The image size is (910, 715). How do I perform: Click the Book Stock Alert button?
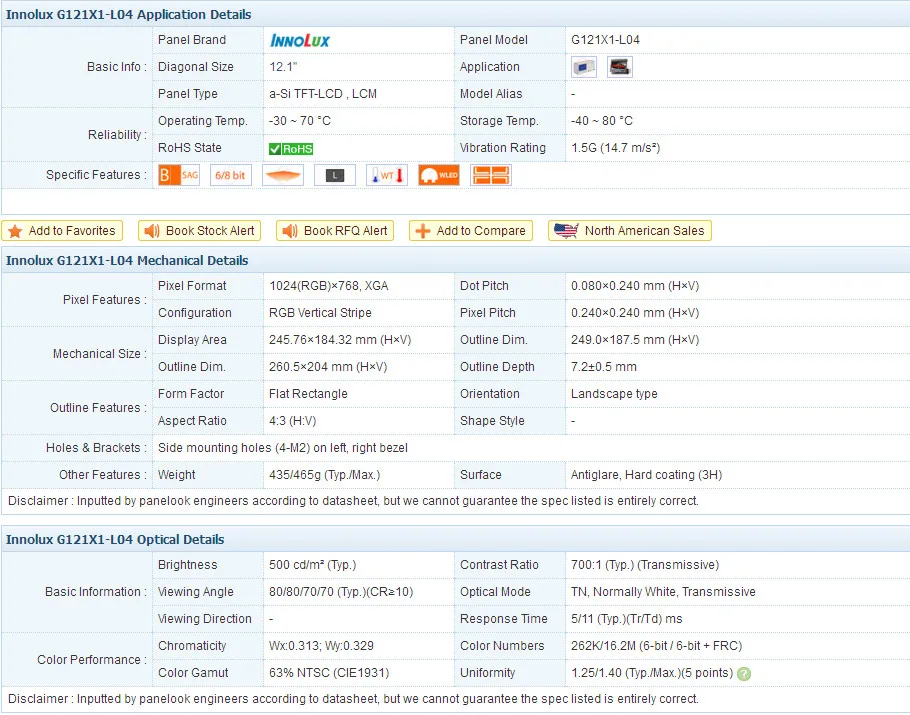coord(199,231)
